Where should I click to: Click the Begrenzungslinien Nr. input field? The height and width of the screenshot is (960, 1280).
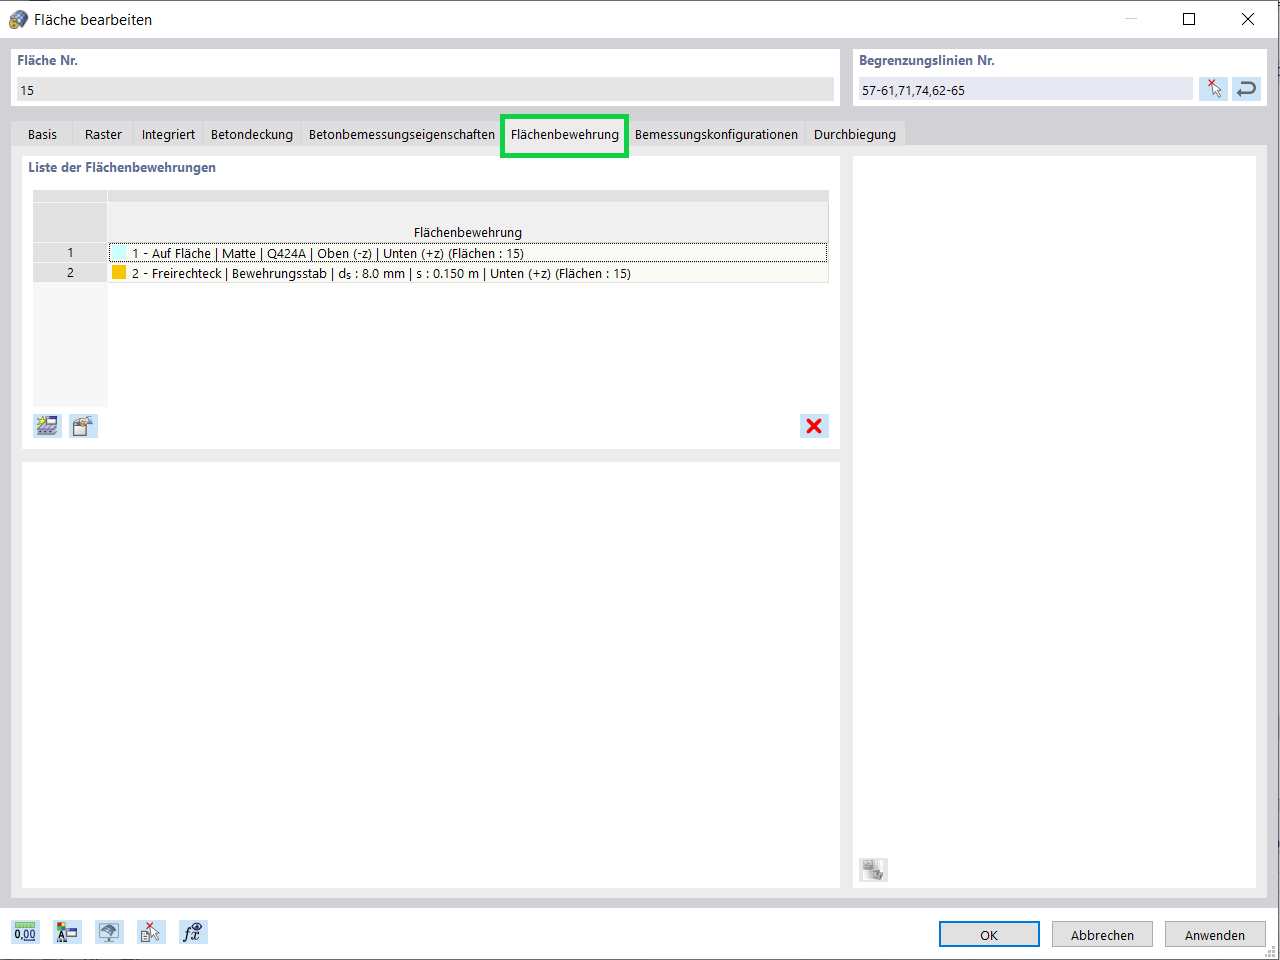click(1025, 90)
